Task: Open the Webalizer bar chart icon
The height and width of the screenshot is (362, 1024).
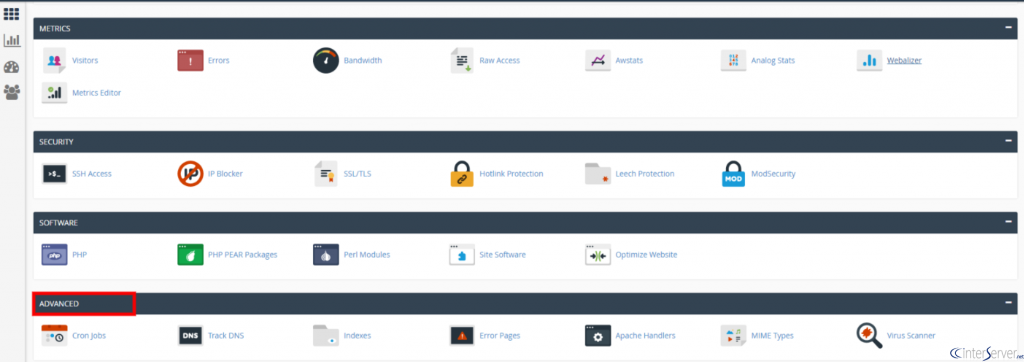Action: click(869, 60)
